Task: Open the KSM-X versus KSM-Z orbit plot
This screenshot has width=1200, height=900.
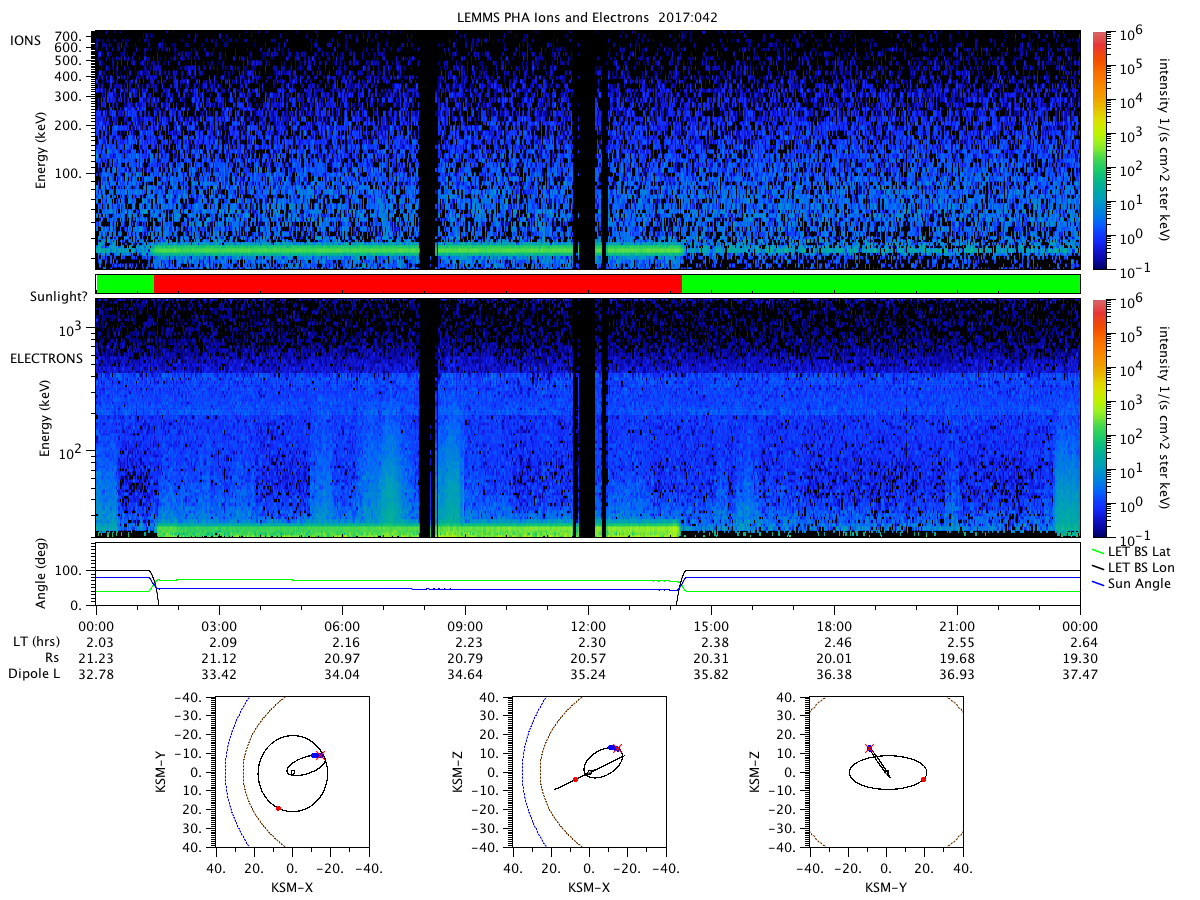Action: tap(588, 771)
